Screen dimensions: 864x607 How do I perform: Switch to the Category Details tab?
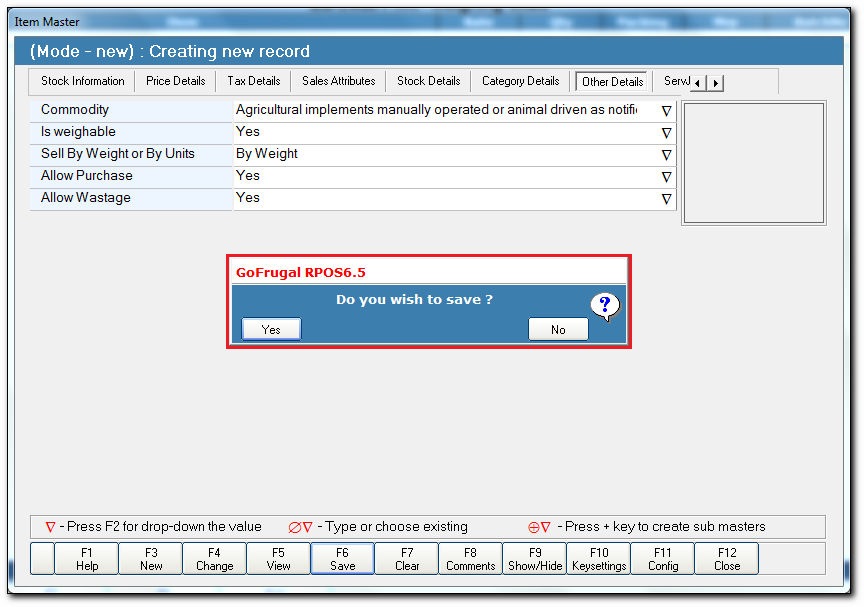point(520,81)
